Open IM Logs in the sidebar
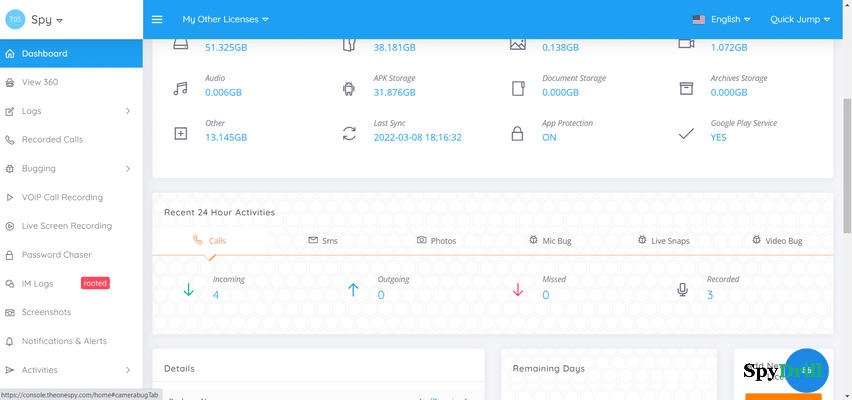Screen dimensions: 852x400 click(38, 284)
